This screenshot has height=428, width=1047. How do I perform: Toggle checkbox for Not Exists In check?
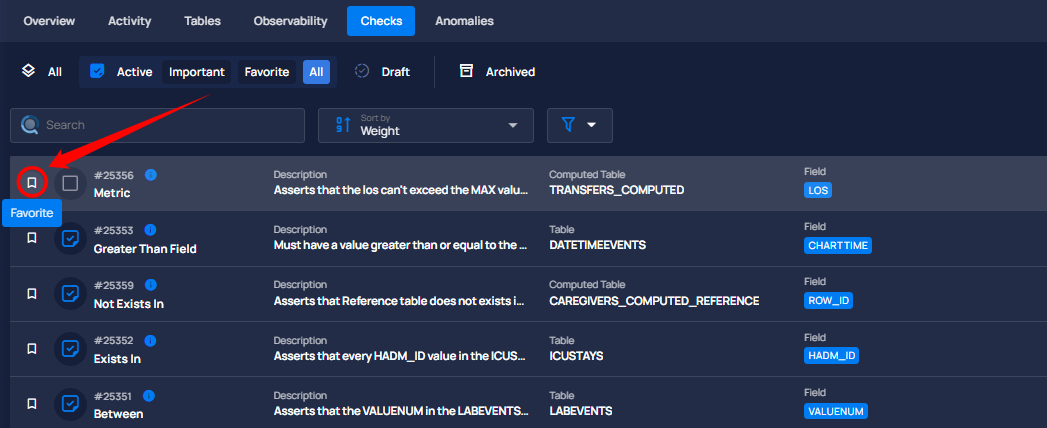pos(70,294)
